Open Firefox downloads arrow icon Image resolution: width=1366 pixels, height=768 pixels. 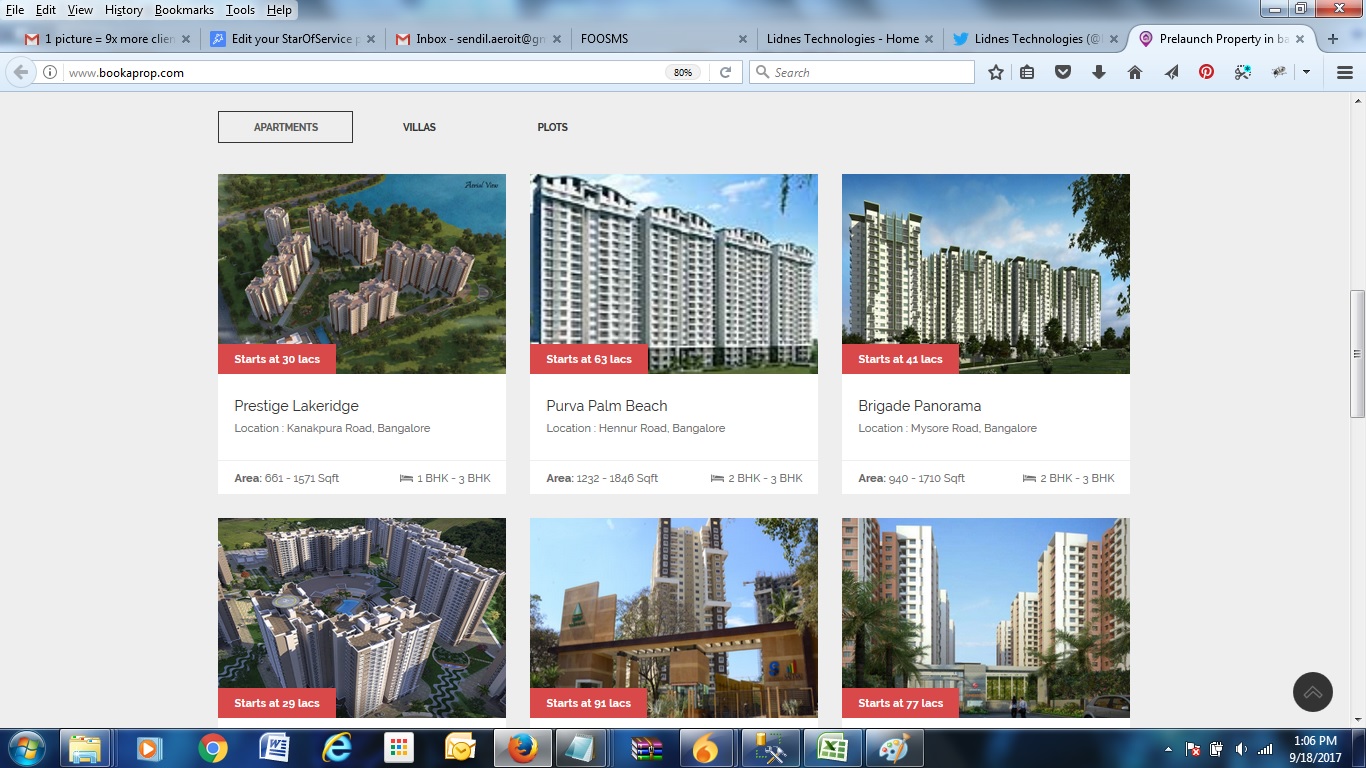pyautogui.click(x=1099, y=72)
